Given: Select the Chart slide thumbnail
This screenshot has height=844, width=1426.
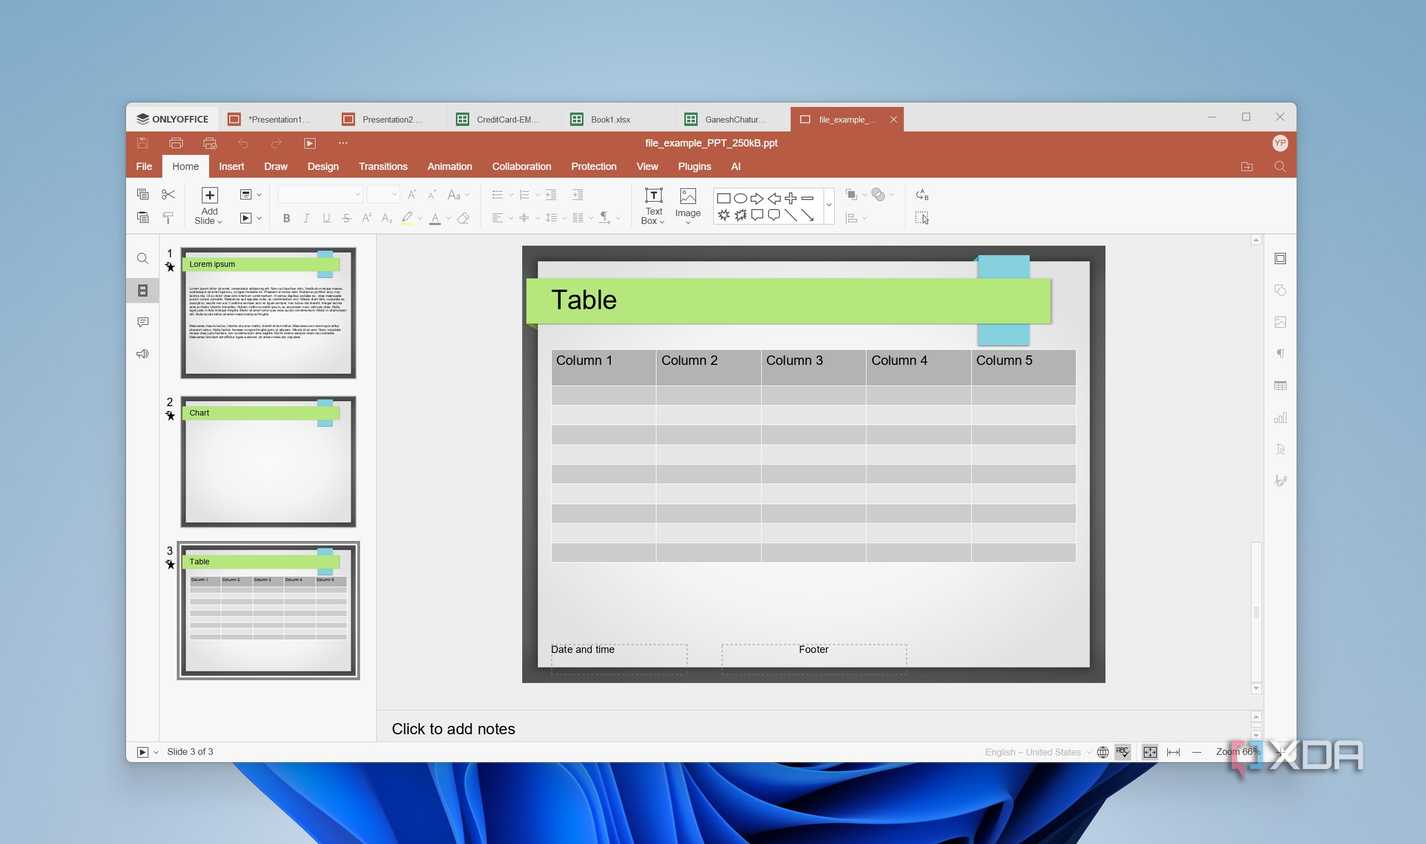Looking at the screenshot, I should click(268, 462).
